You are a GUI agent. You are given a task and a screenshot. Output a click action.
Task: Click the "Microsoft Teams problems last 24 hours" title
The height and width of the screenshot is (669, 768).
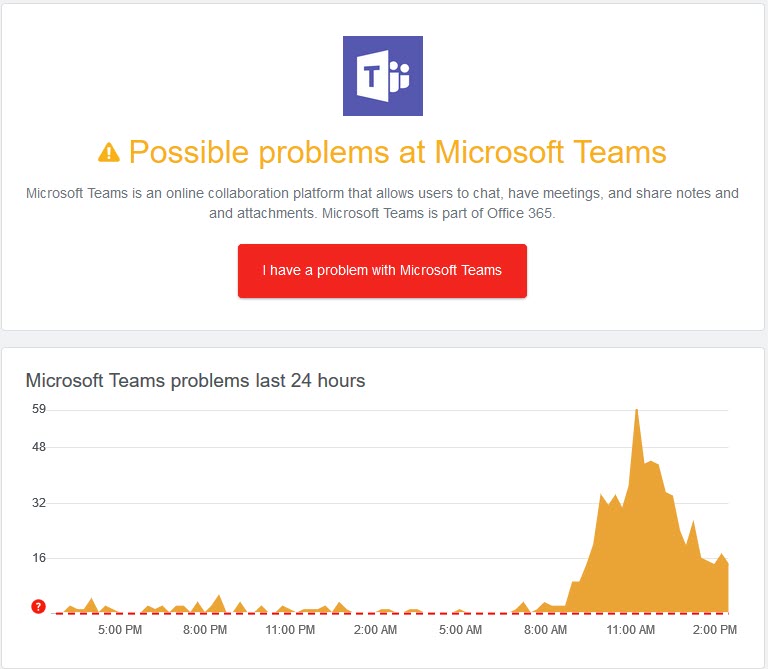(x=195, y=380)
